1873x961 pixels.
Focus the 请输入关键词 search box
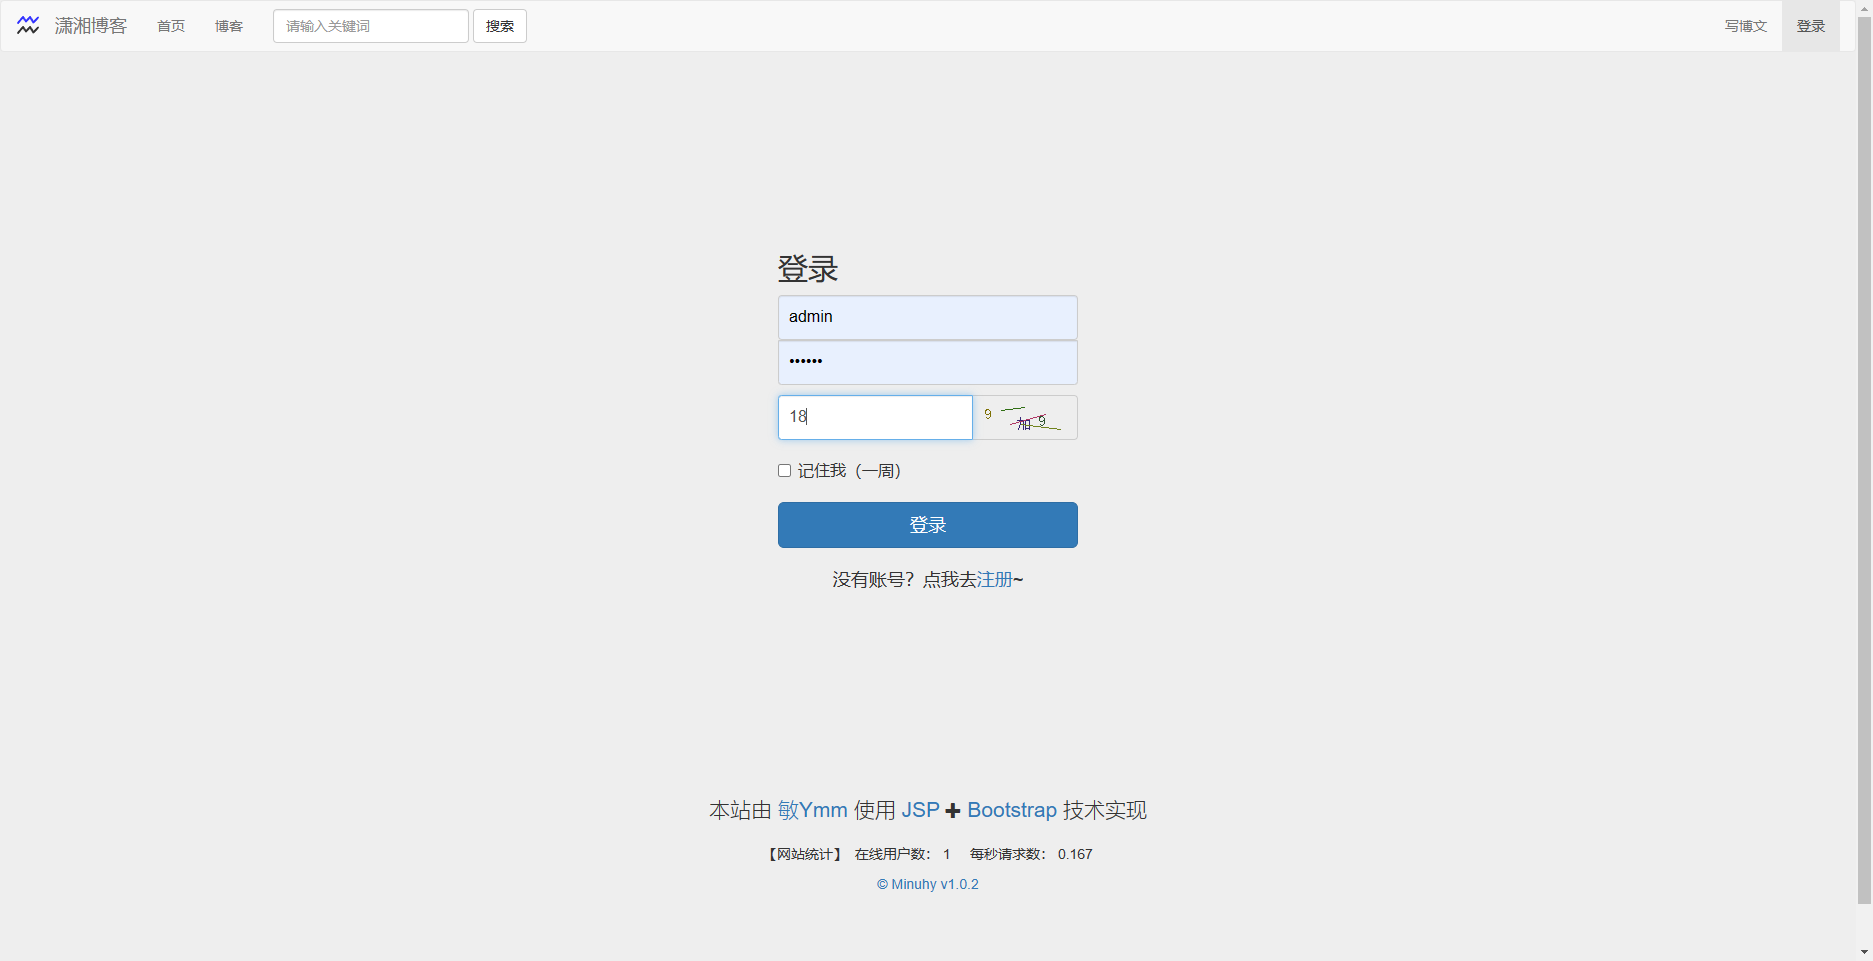tap(371, 26)
